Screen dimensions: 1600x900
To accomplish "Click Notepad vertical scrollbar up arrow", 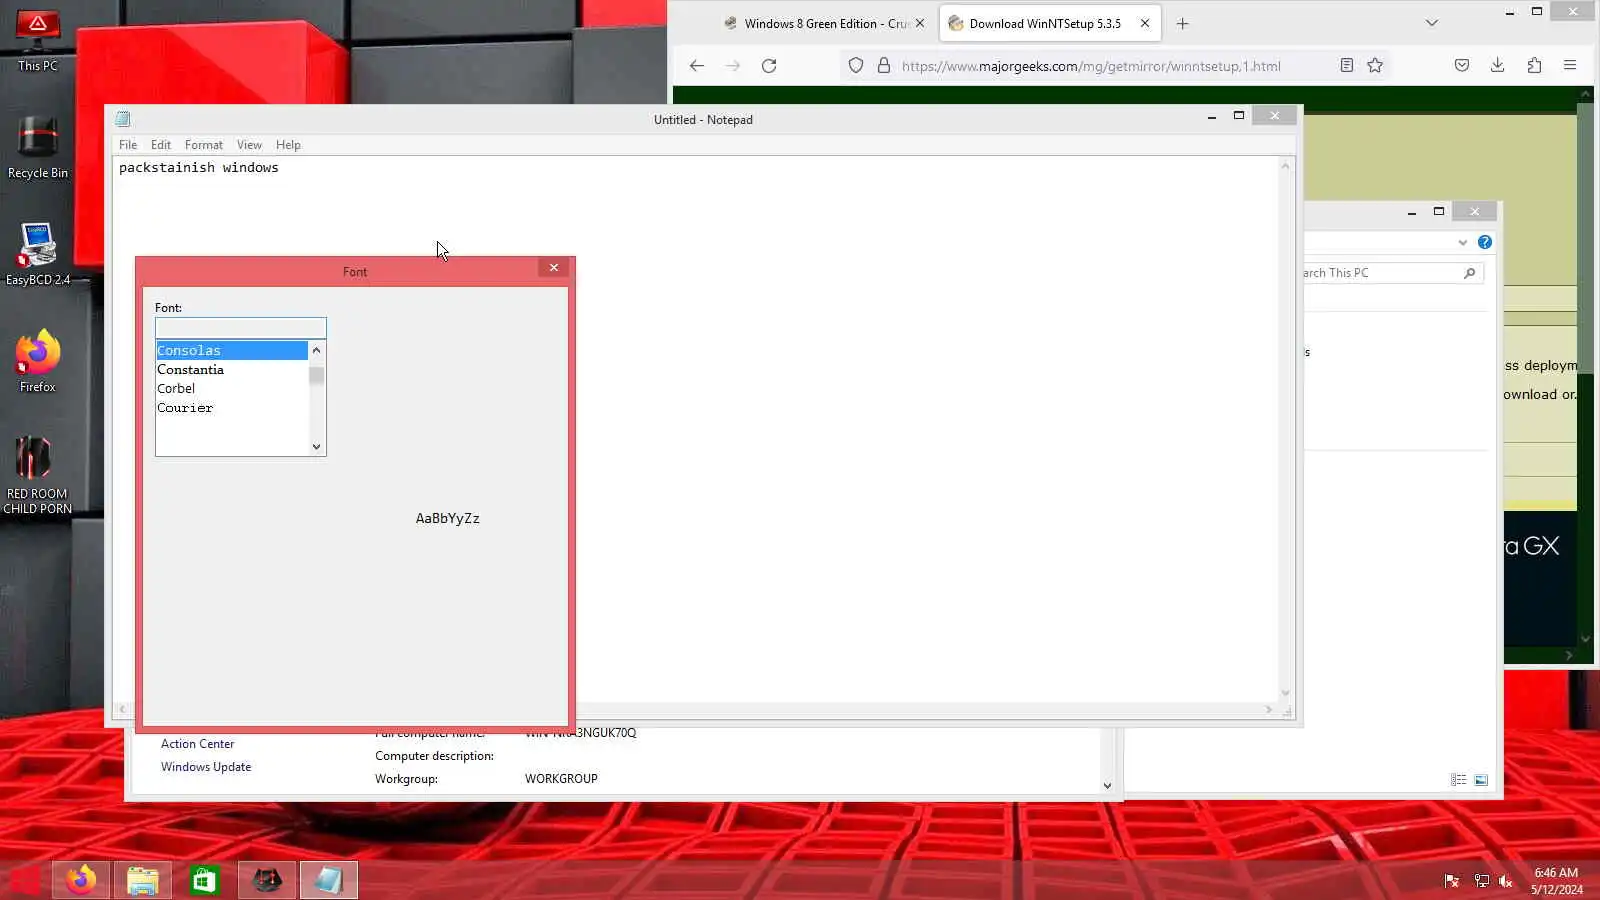I will (x=1285, y=166).
